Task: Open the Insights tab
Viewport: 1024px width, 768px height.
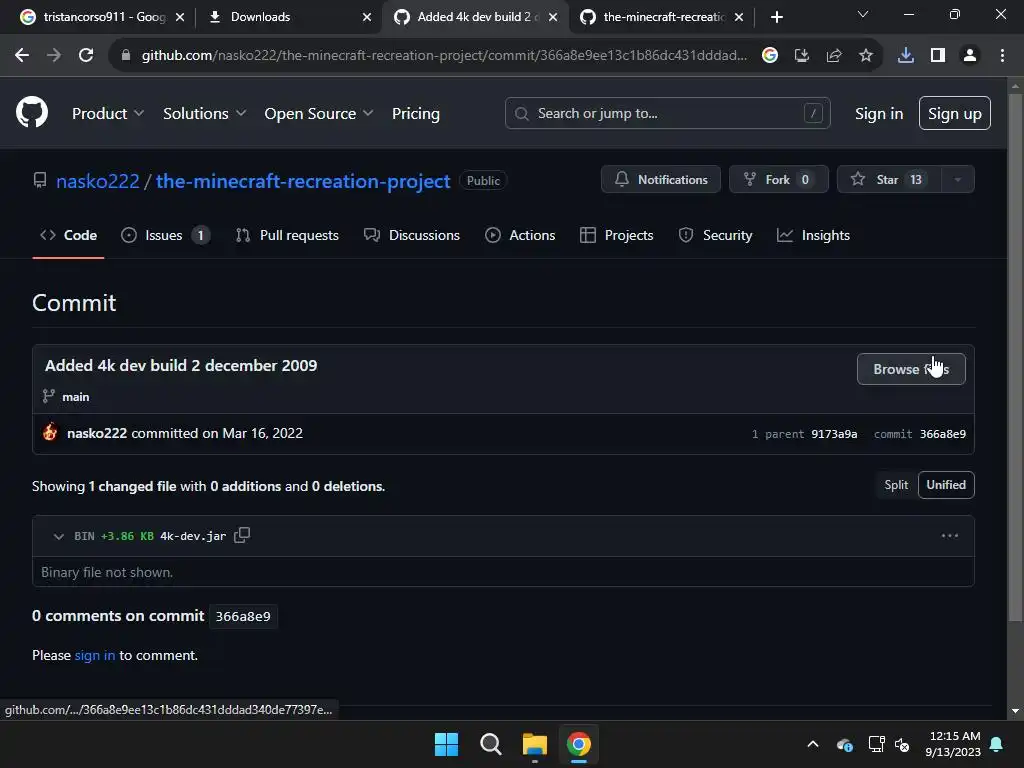Action: pos(813,235)
